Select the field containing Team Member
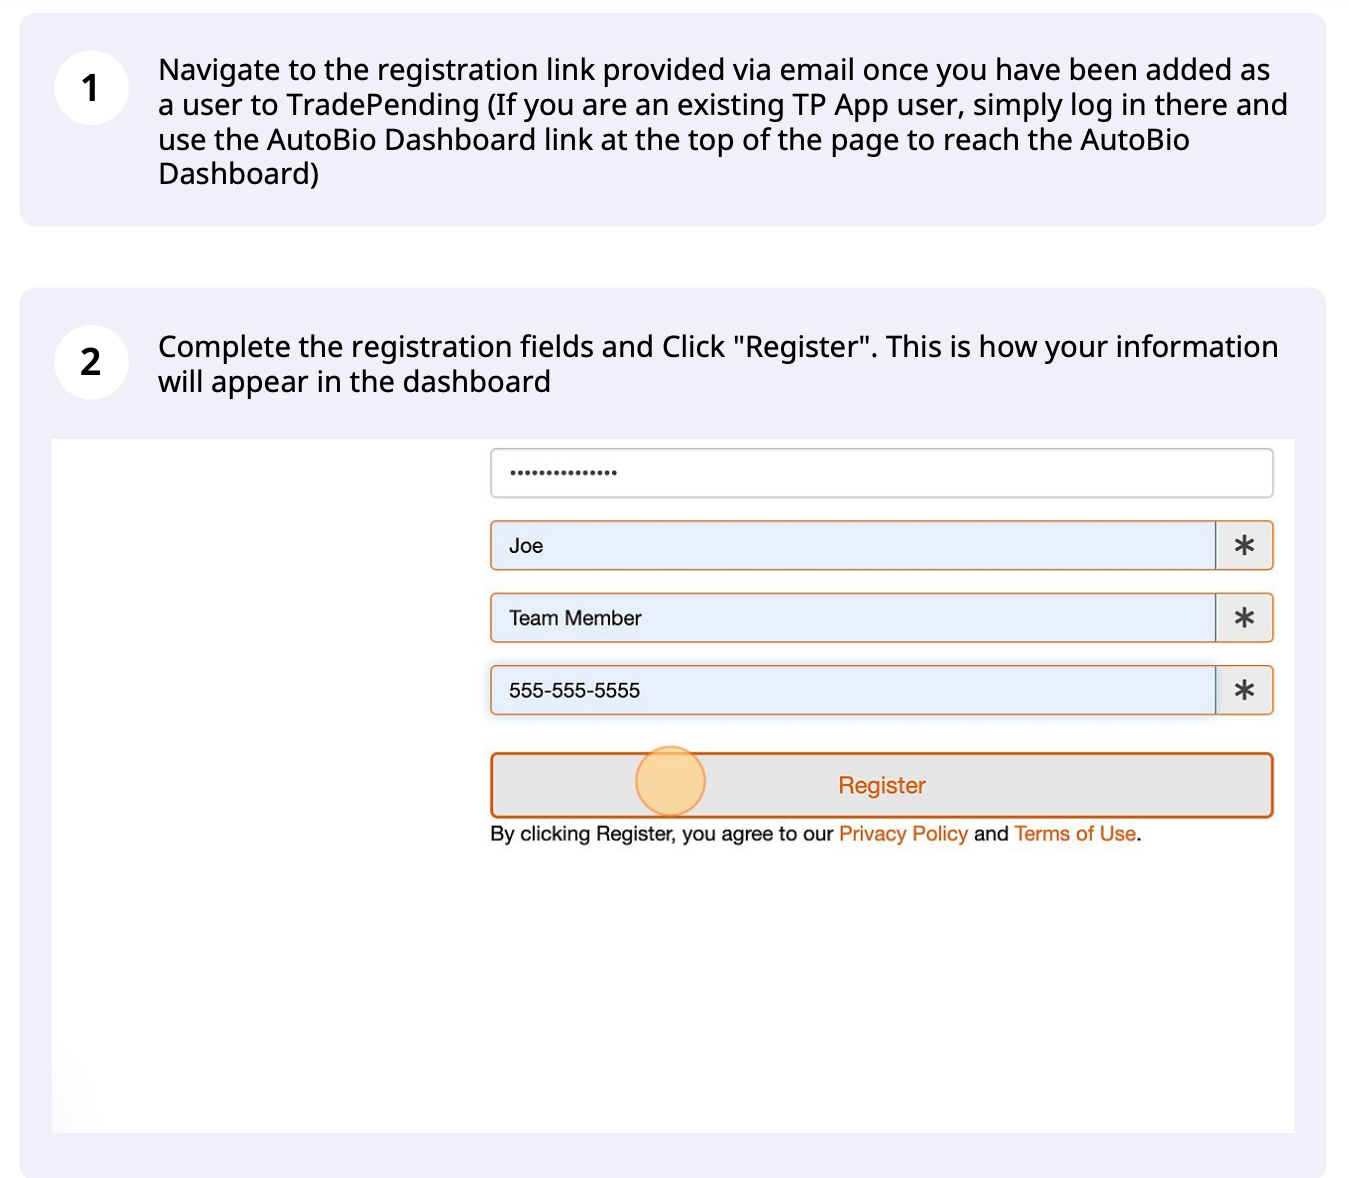The image size is (1349, 1178). pos(850,617)
